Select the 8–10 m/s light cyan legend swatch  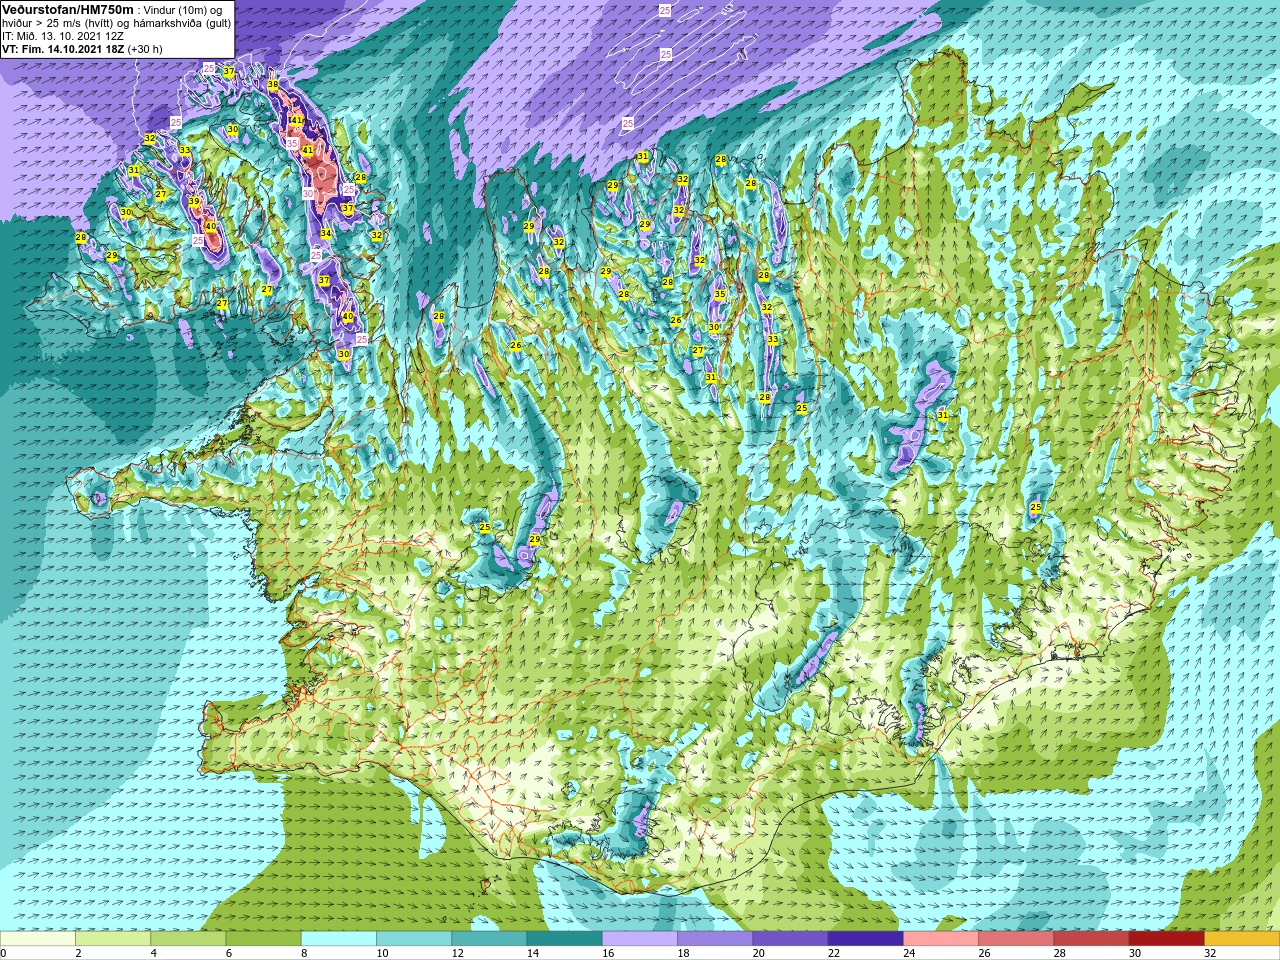tap(339, 939)
